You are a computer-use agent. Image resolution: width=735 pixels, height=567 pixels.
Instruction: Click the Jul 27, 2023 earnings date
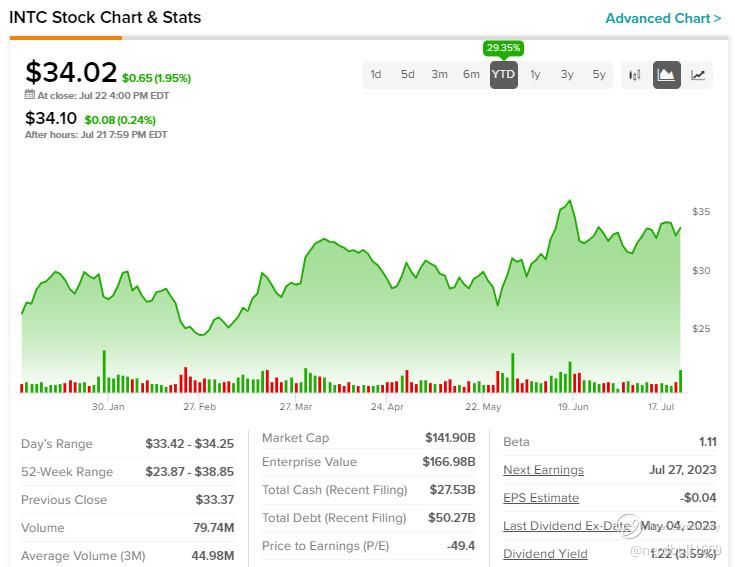682,470
